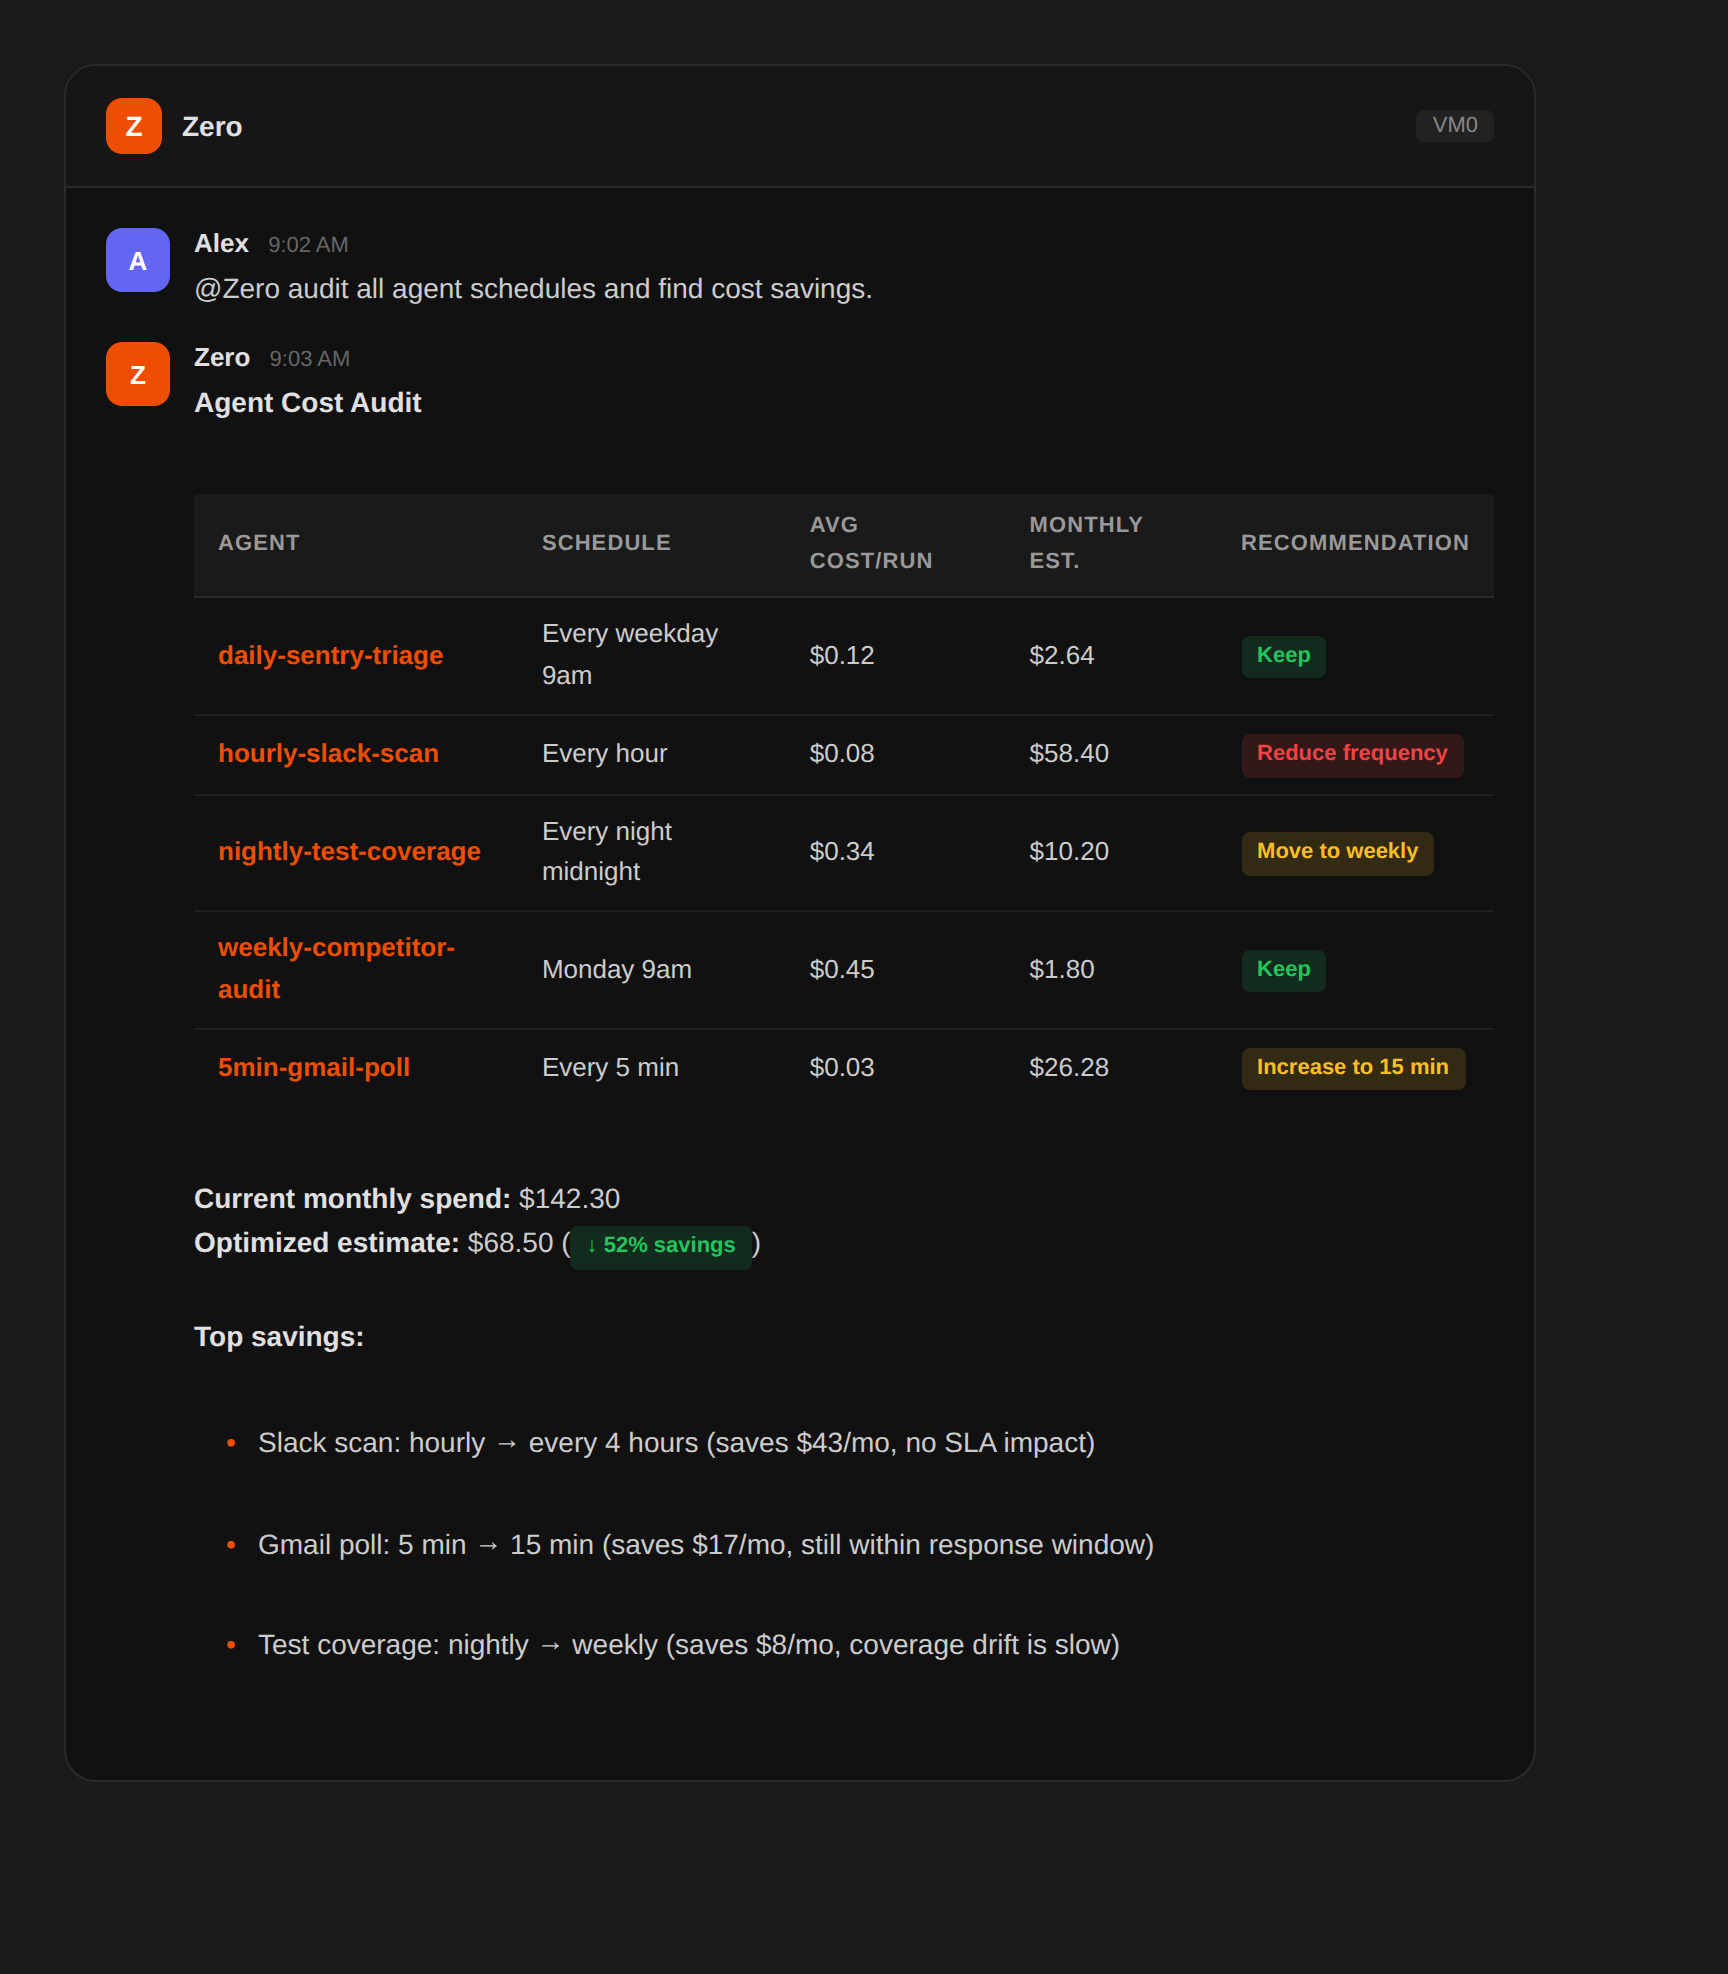Viewport: 1728px width, 1974px height.
Task: Click the MONTHLY EST. column header
Action: pyautogui.click(x=1085, y=543)
